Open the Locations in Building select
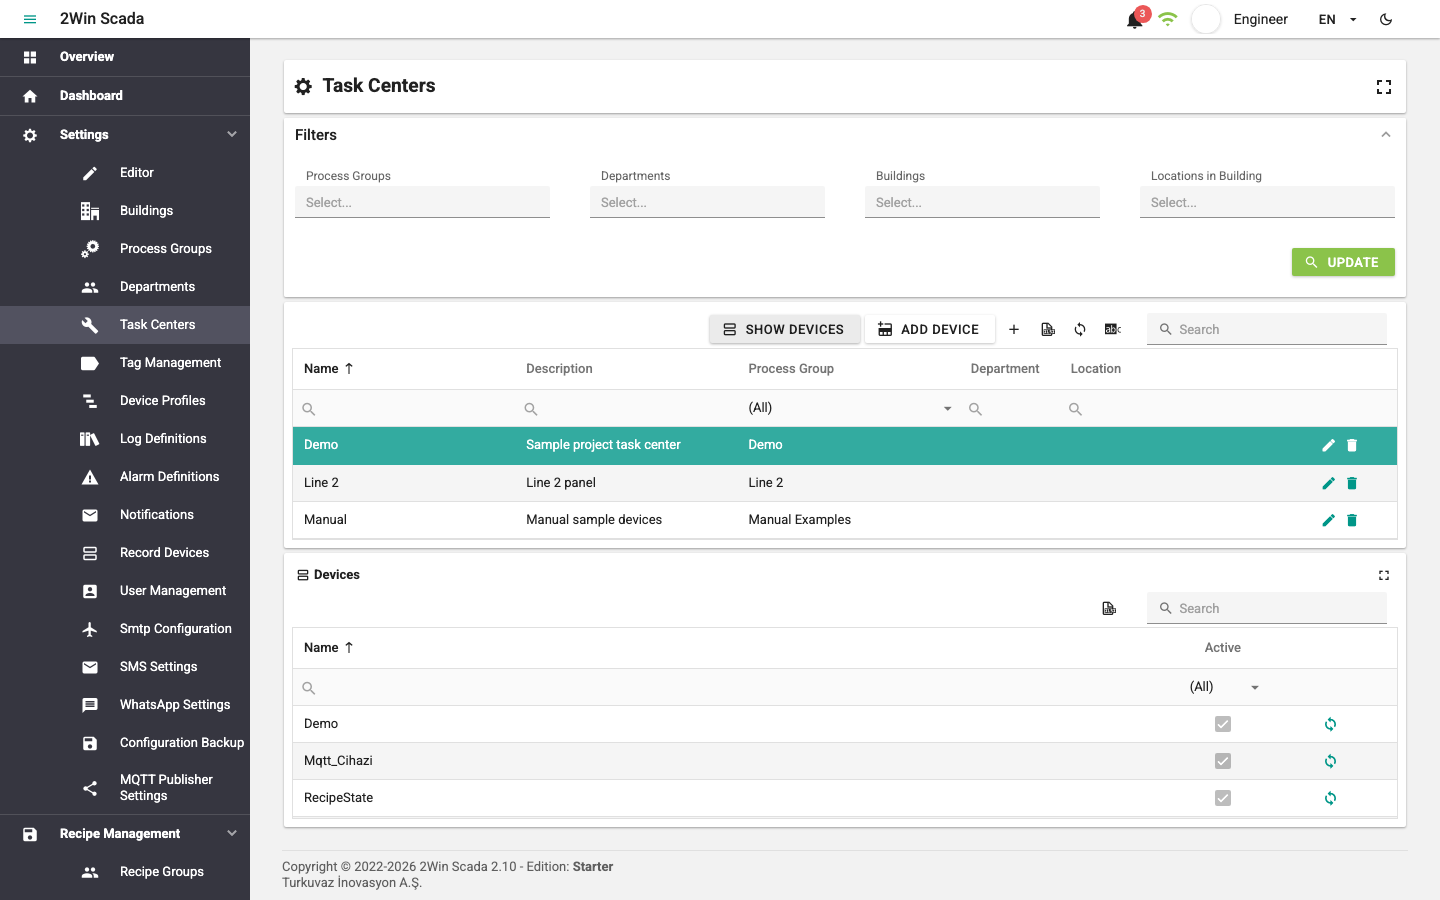Viewport: 1440px width, 900px height. (x=1267, y=202)
